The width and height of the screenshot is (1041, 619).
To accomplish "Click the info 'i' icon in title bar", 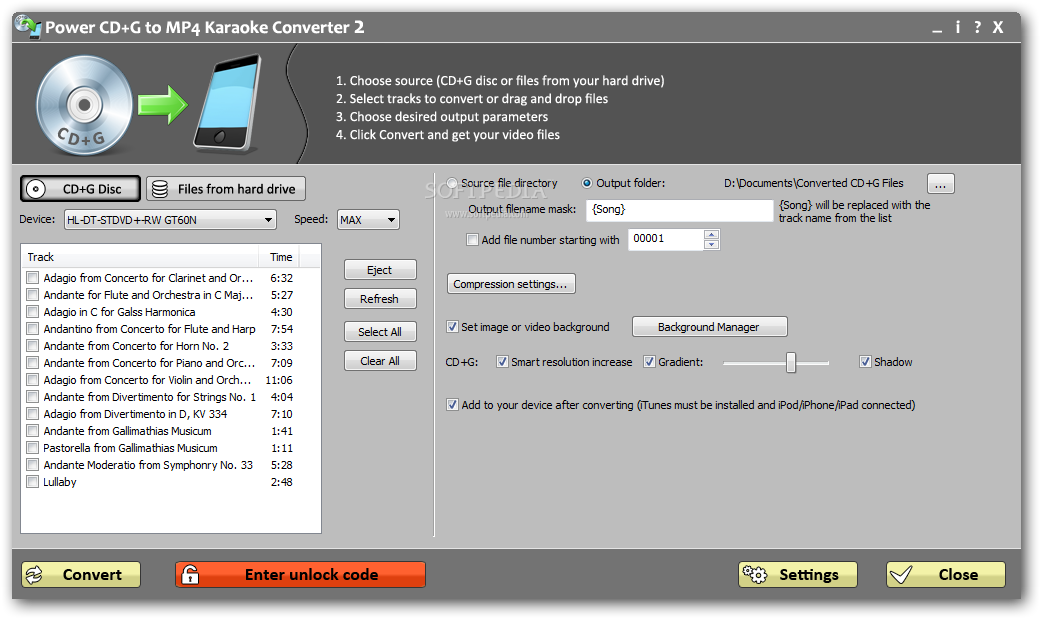I will pyautogui.click(x=957, y=27).
